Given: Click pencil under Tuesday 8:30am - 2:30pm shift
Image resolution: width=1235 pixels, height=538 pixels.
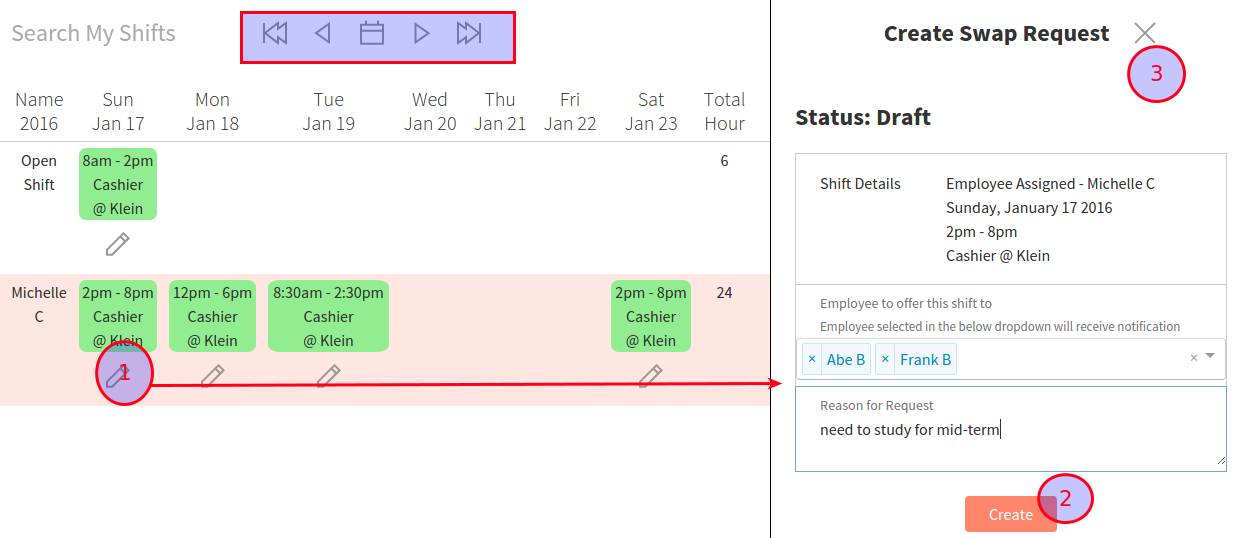Looking at the screenshot, I should pos(328,376).
